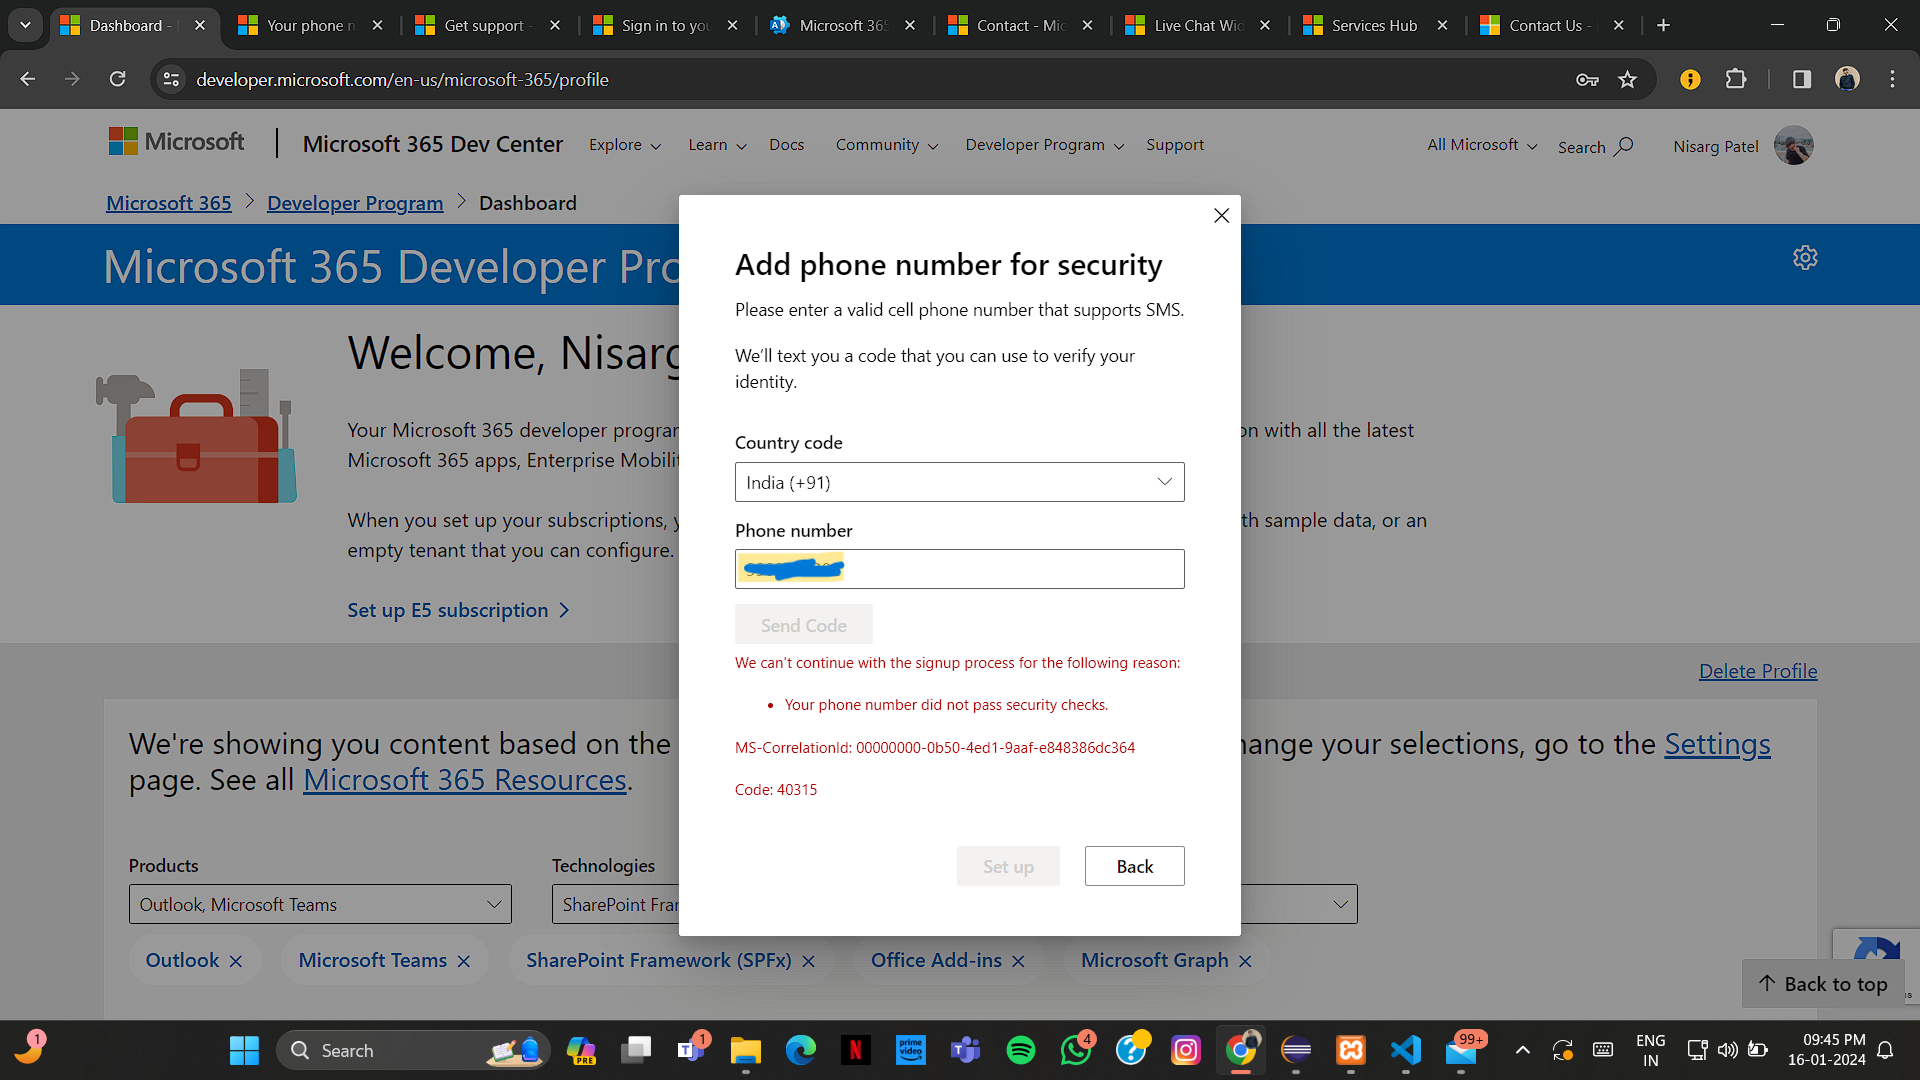This screenshot has height=1080, width=1920.
Task: Open the settings gear on the banner
Action: point(1805,257)
